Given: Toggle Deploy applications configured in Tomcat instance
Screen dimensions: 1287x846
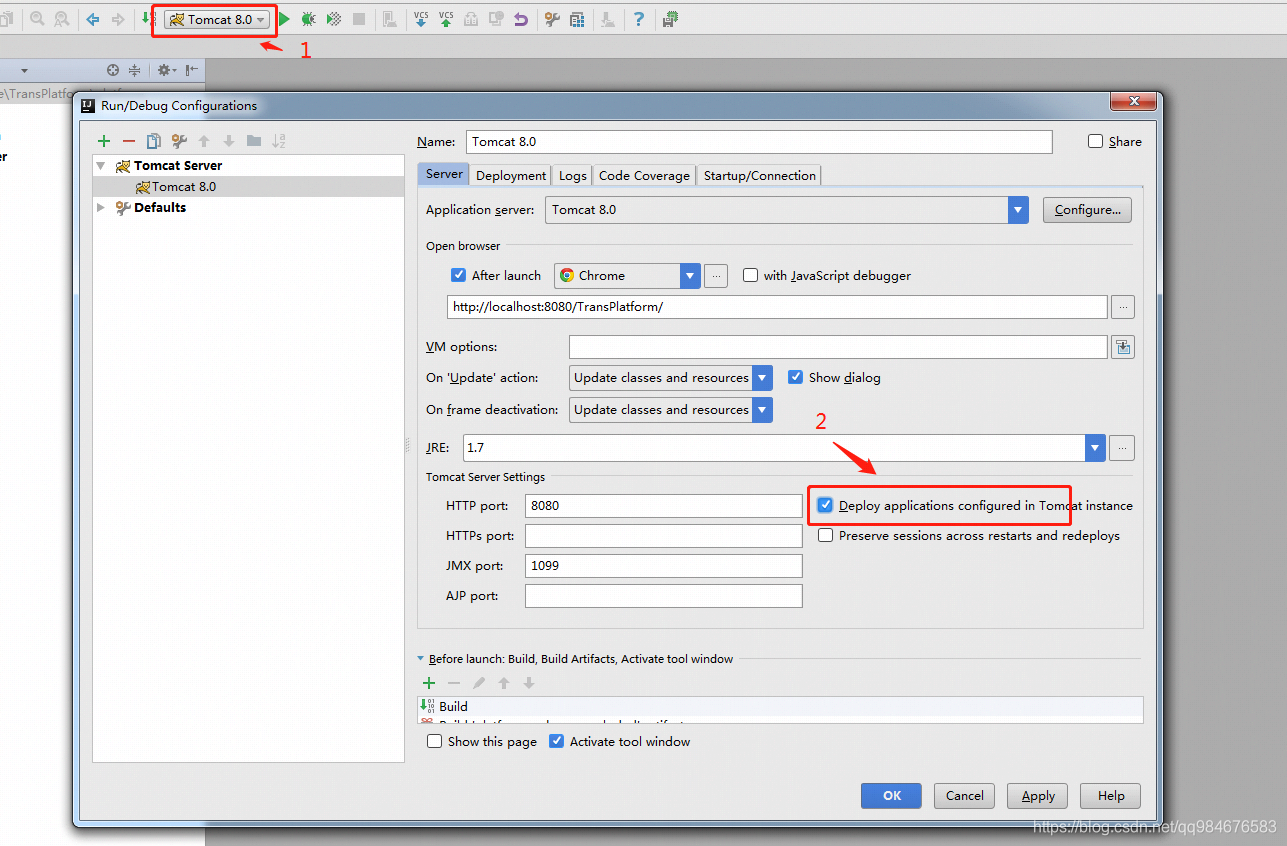Looking at the screenshot, I should (825, 505).
